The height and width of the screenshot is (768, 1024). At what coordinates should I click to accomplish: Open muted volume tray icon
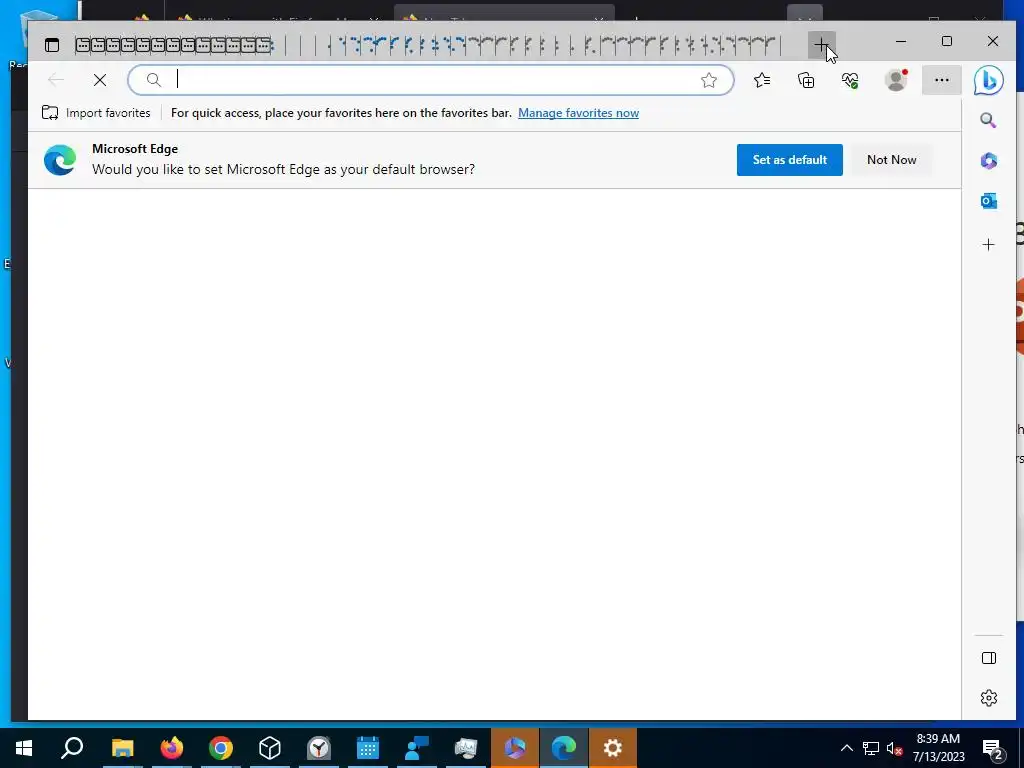coord(895,748)
